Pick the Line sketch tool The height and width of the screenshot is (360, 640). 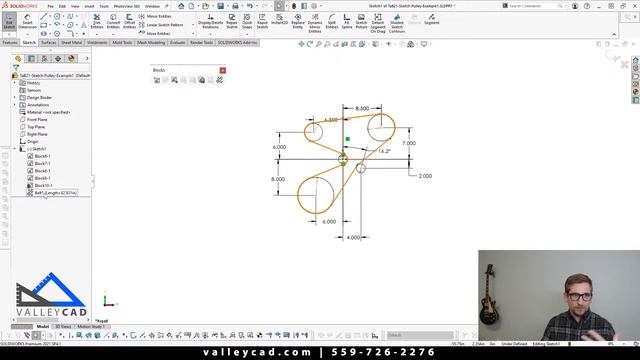[44, 16]
